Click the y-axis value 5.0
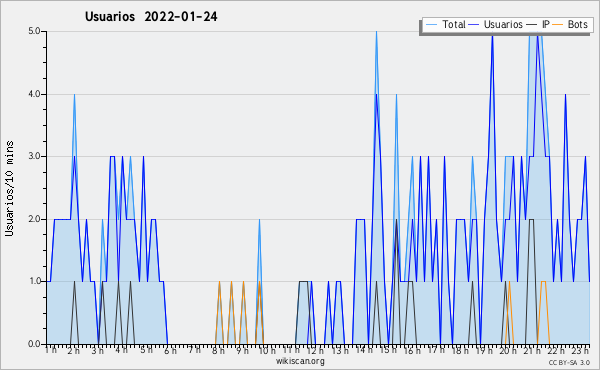 click(x=34, y=31)
